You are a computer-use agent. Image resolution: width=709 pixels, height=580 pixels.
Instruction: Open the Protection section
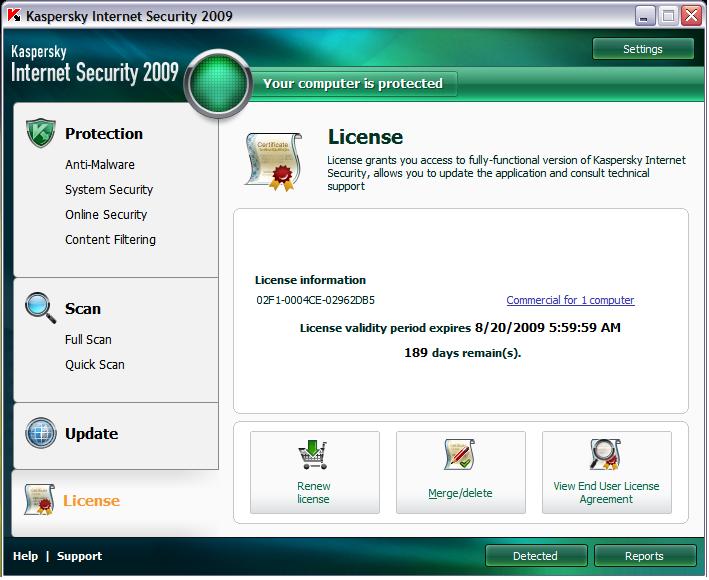[104, 133]
